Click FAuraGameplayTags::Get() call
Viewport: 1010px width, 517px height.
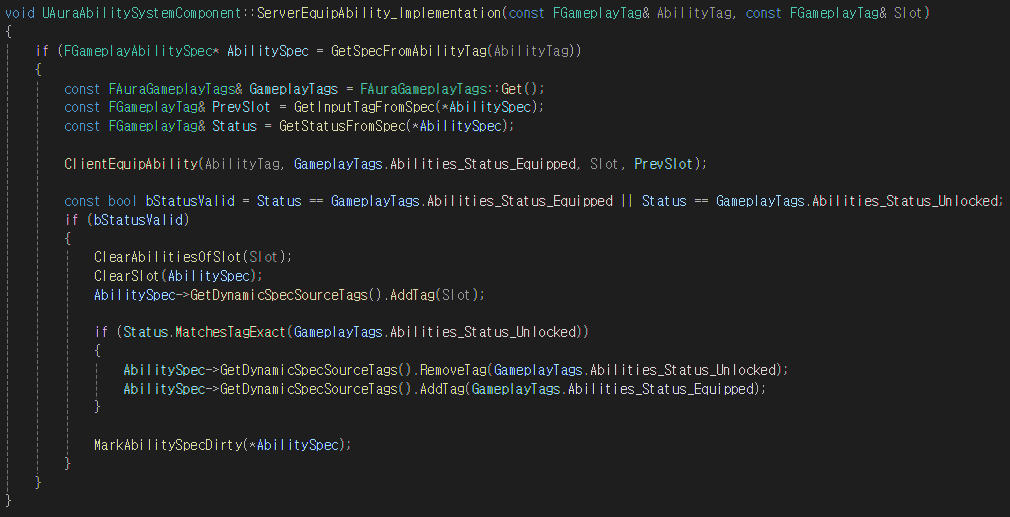pyautogui.click(x=452, y=89)
